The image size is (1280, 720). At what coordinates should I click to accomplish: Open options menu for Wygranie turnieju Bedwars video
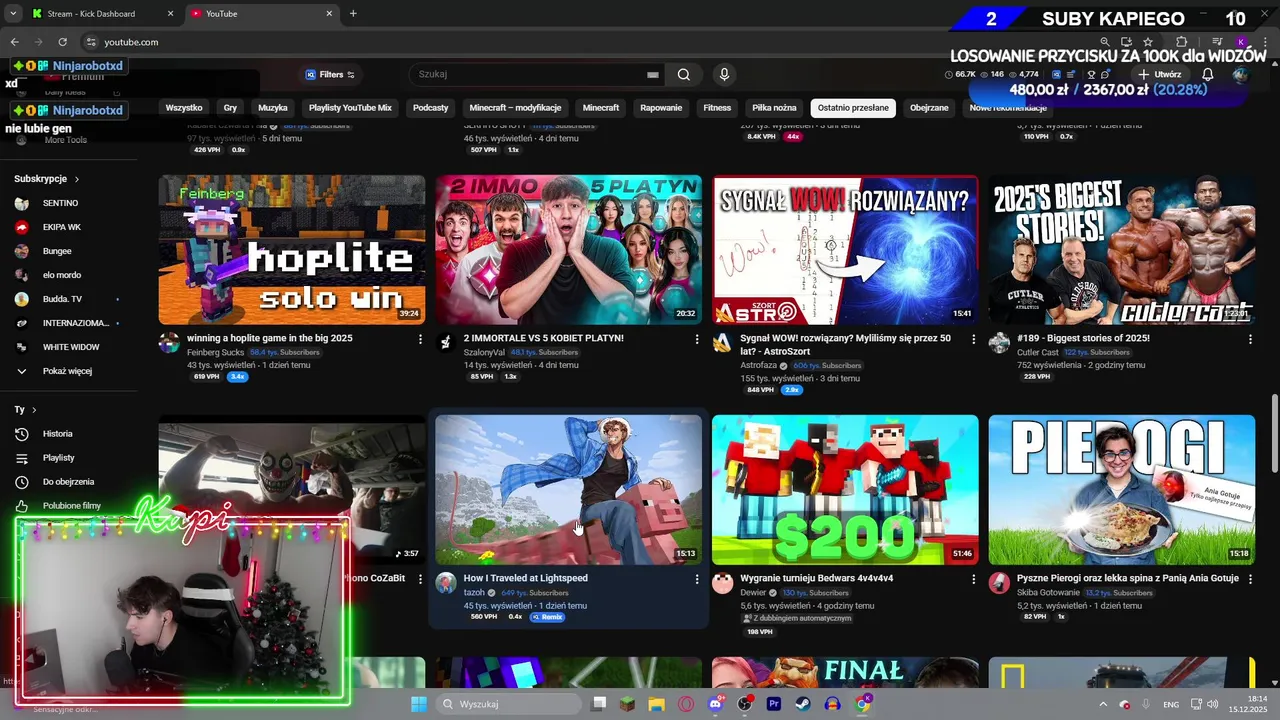[x=974, y=579]
